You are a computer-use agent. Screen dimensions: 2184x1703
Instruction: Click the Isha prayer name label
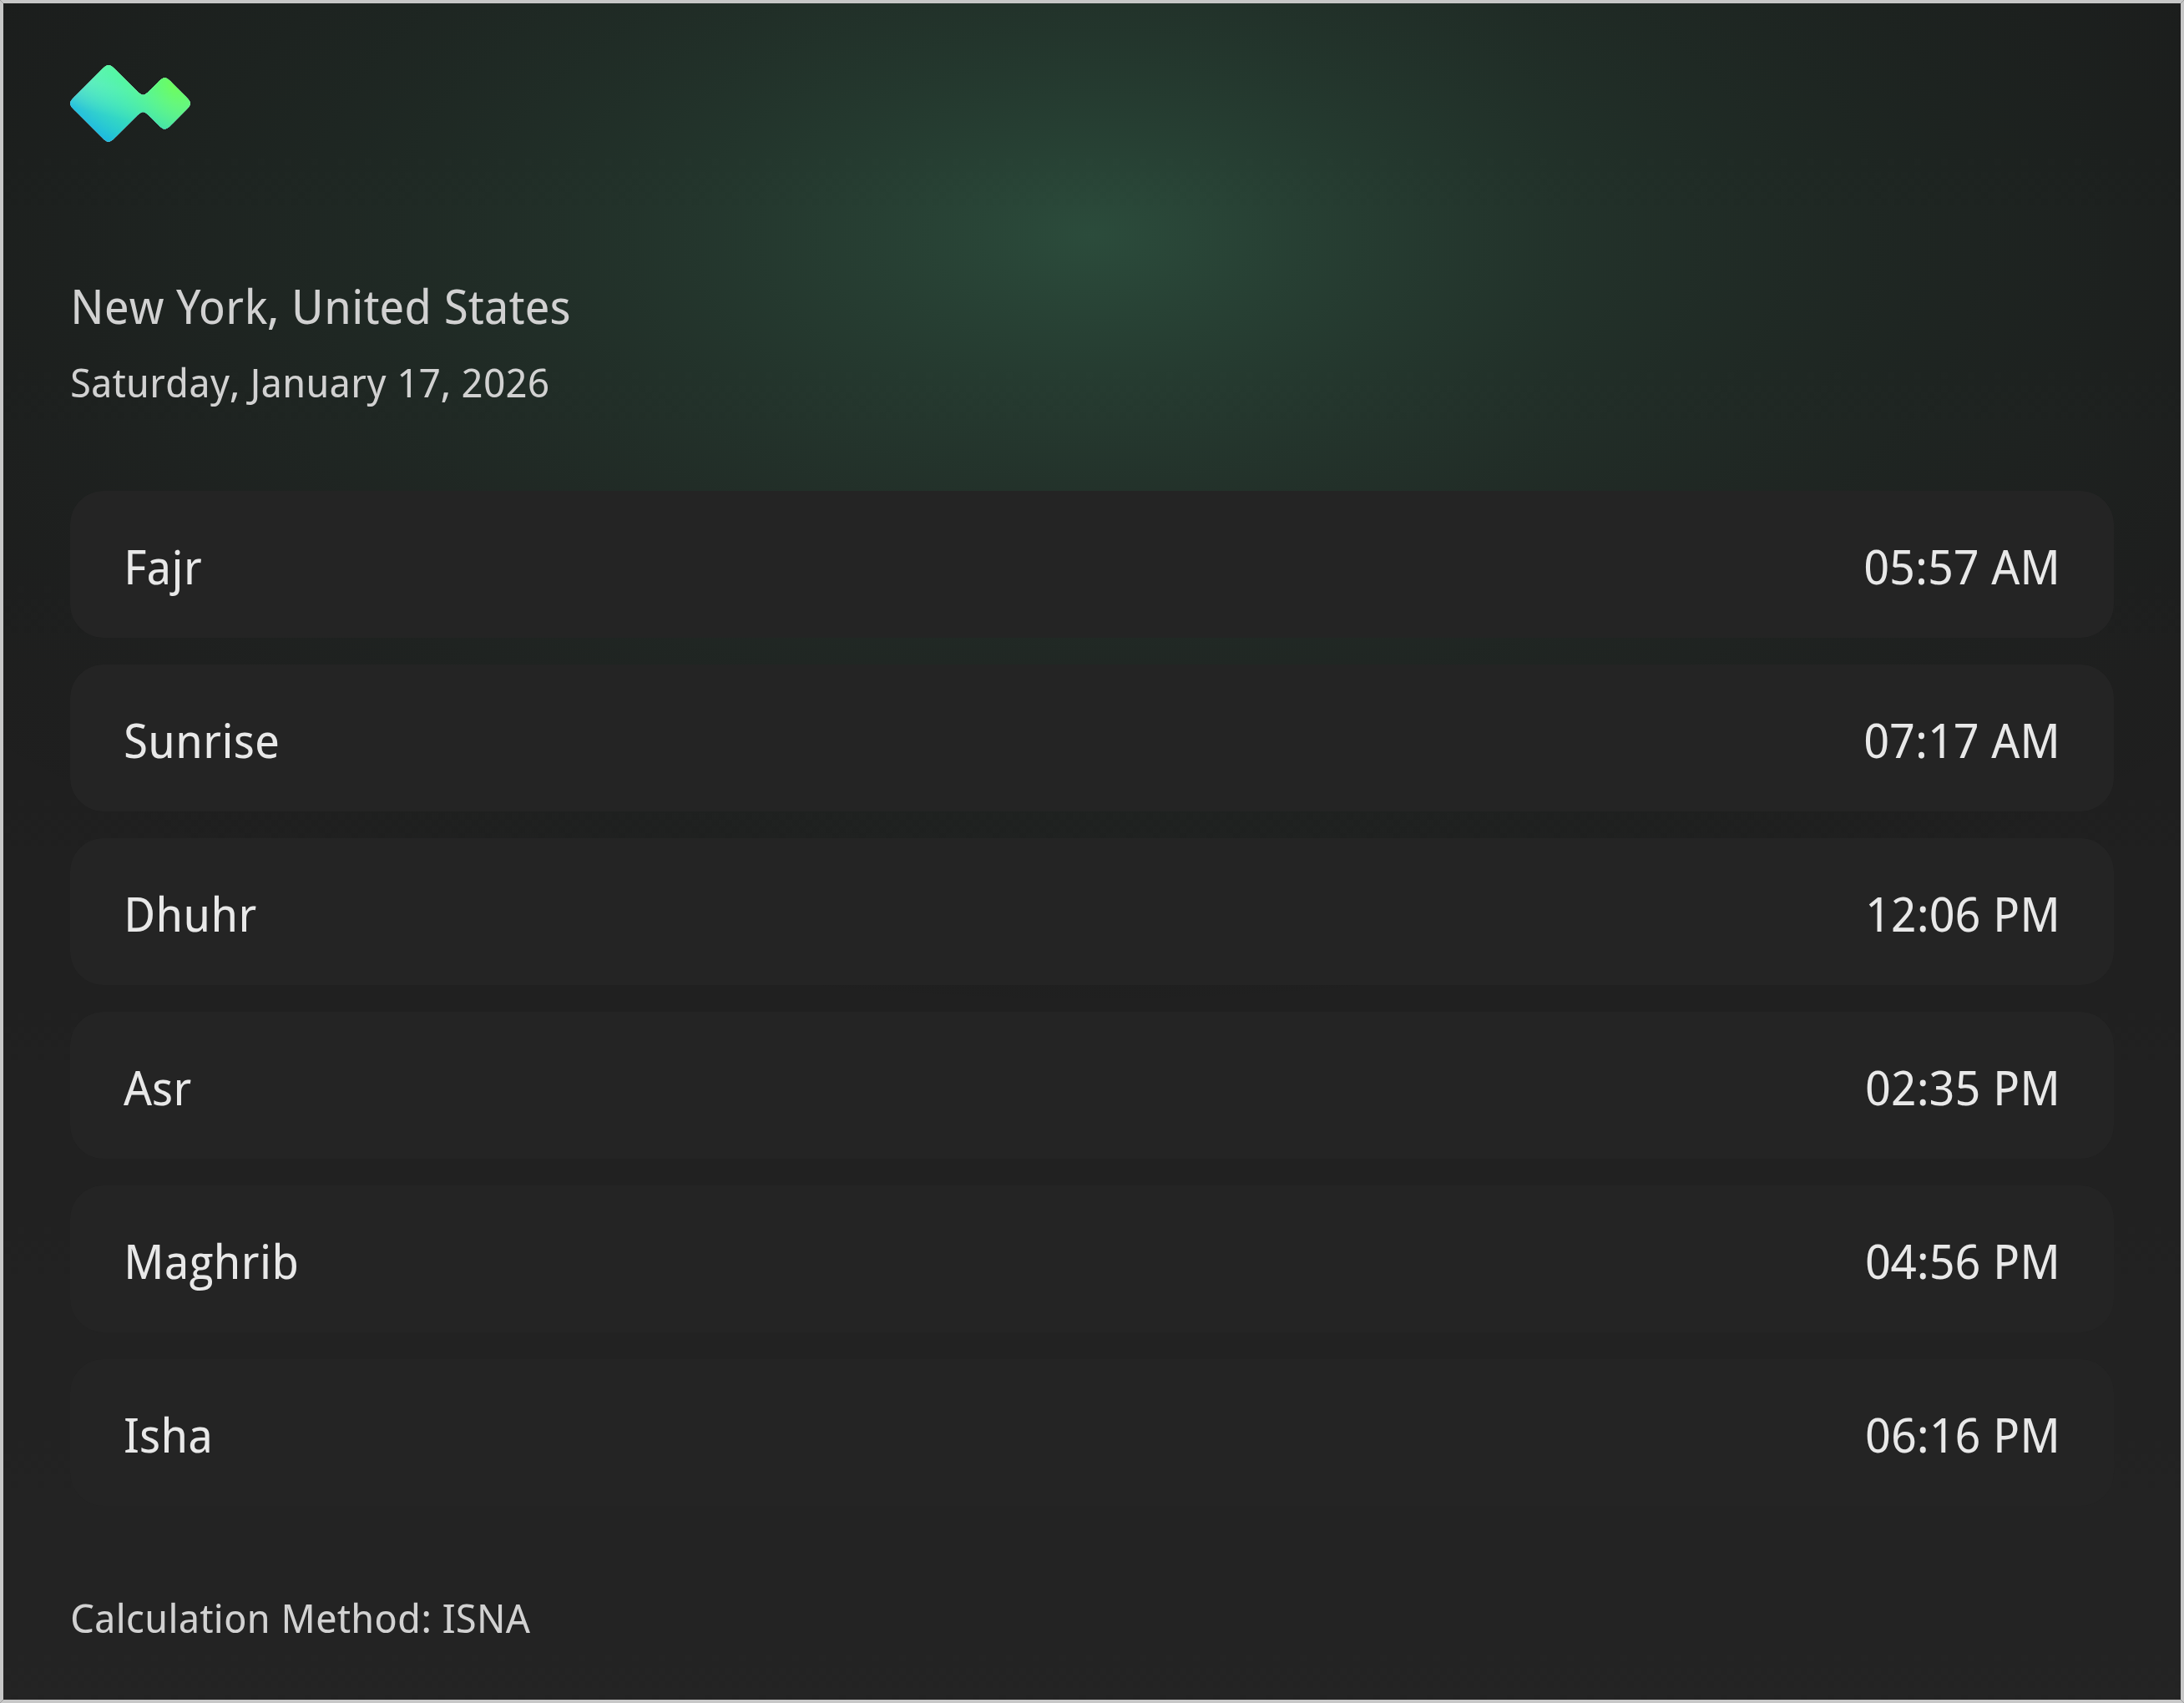click(167, 1435)
